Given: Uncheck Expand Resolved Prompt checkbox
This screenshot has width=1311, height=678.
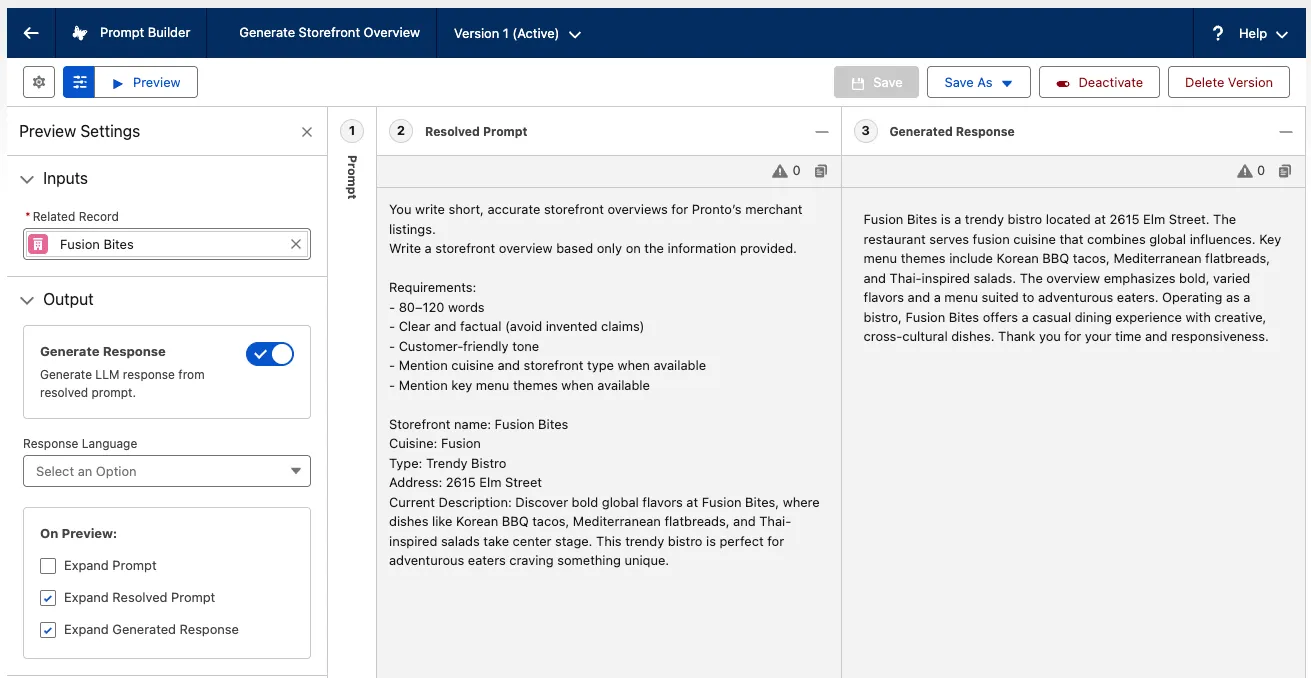Looking at the screenshot, I should 48,598.
